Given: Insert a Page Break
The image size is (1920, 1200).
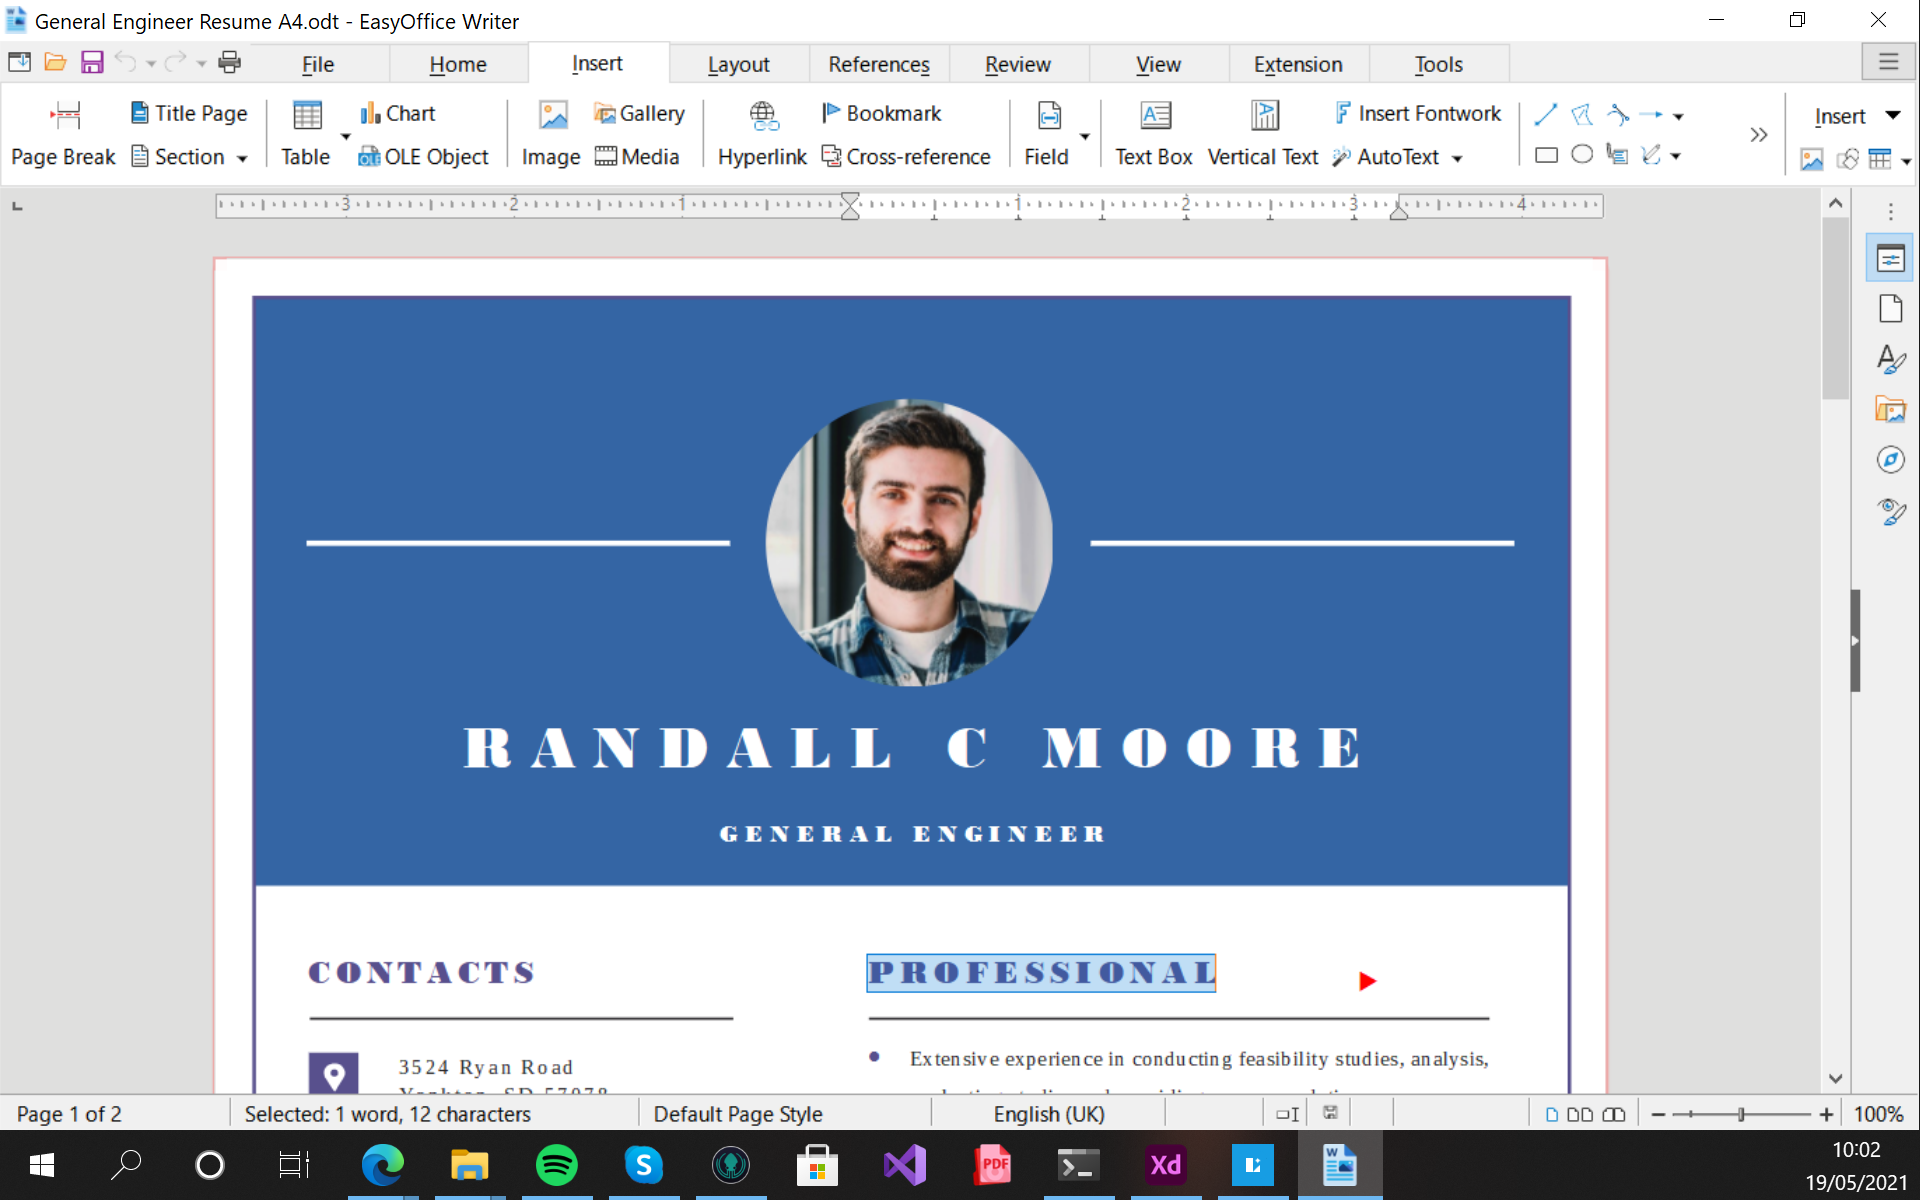Looking at the screenshot, I should click(x=62, y=133).
